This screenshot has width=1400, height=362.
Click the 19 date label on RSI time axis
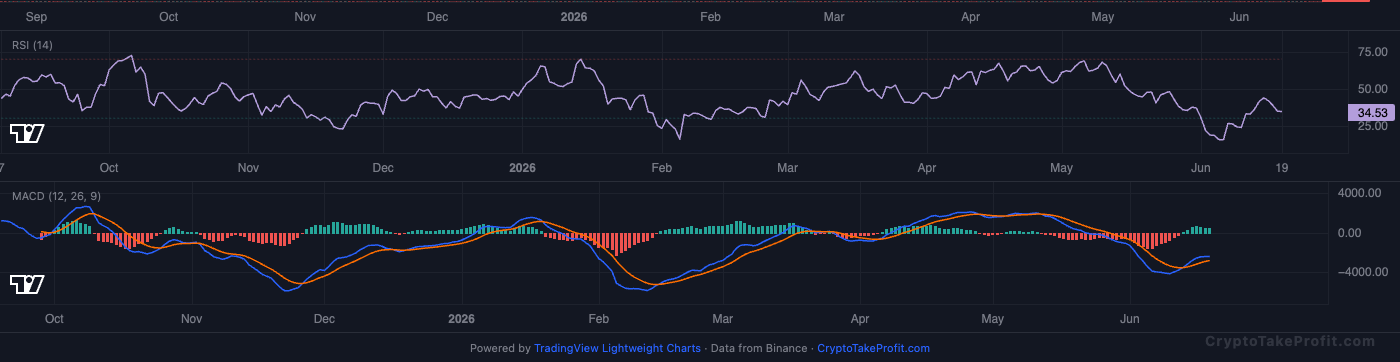point(1282,168)
